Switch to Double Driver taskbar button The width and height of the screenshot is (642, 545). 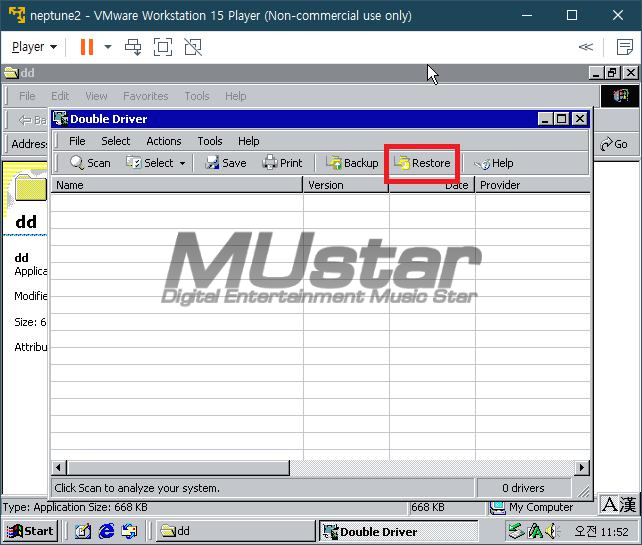click(399, 531)
